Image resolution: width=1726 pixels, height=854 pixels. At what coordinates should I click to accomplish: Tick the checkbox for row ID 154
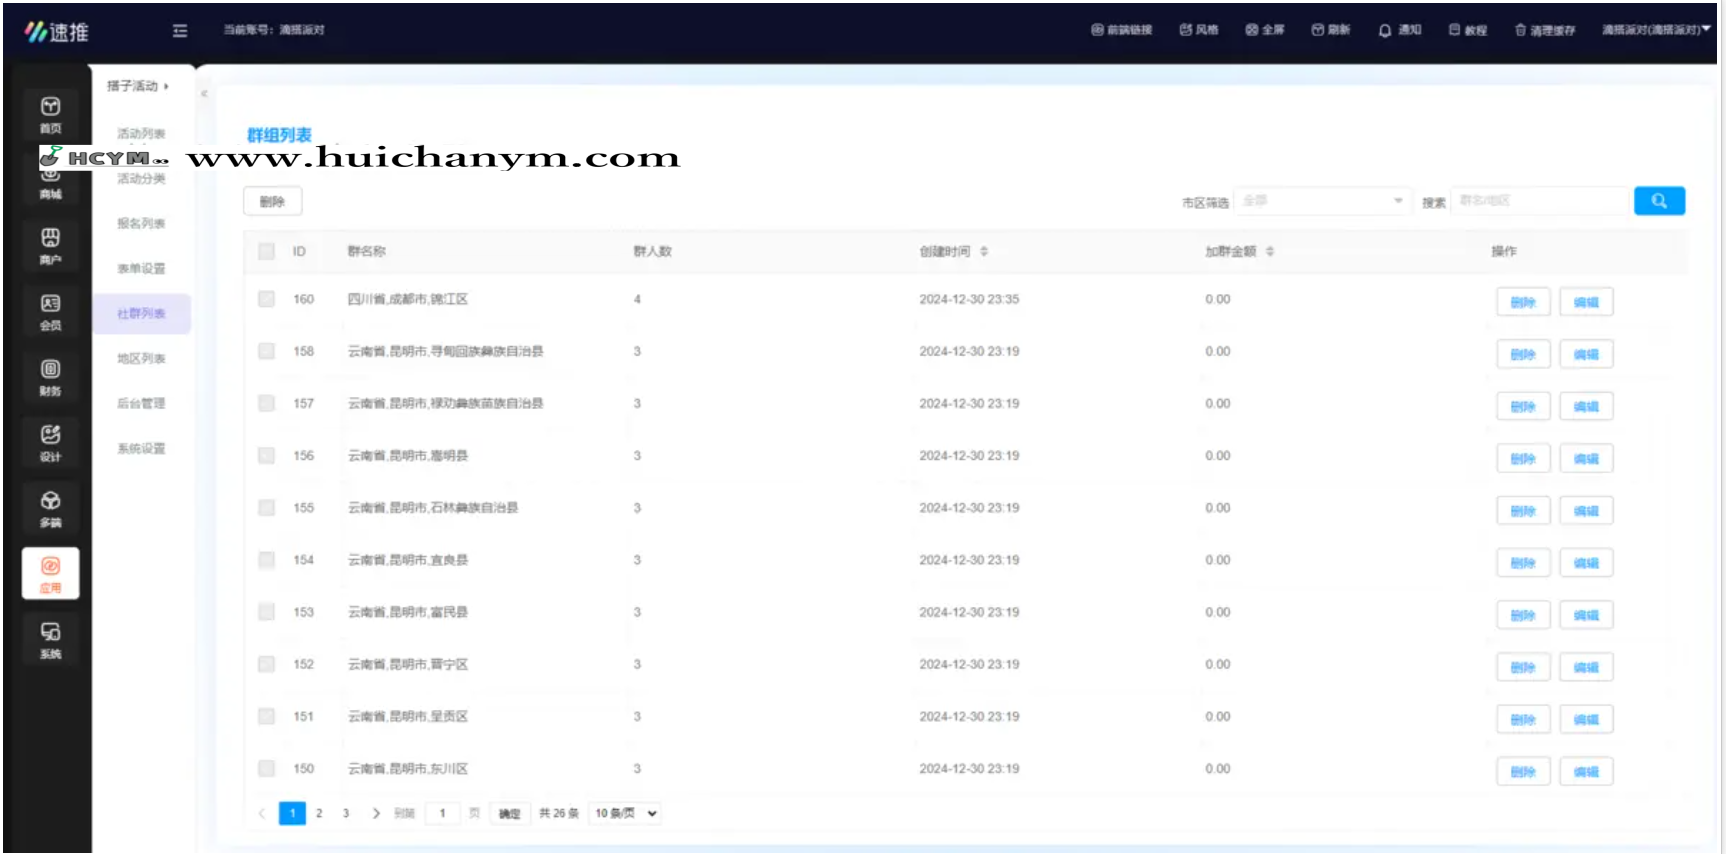point(266,560)
